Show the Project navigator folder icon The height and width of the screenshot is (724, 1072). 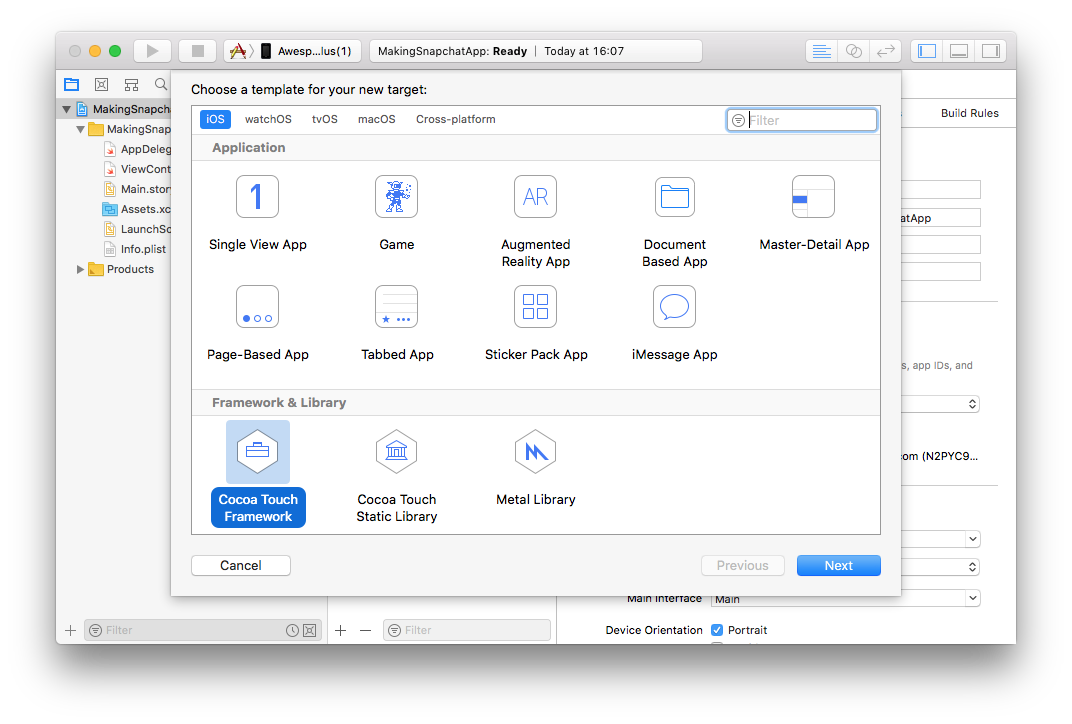click(72, 85)
